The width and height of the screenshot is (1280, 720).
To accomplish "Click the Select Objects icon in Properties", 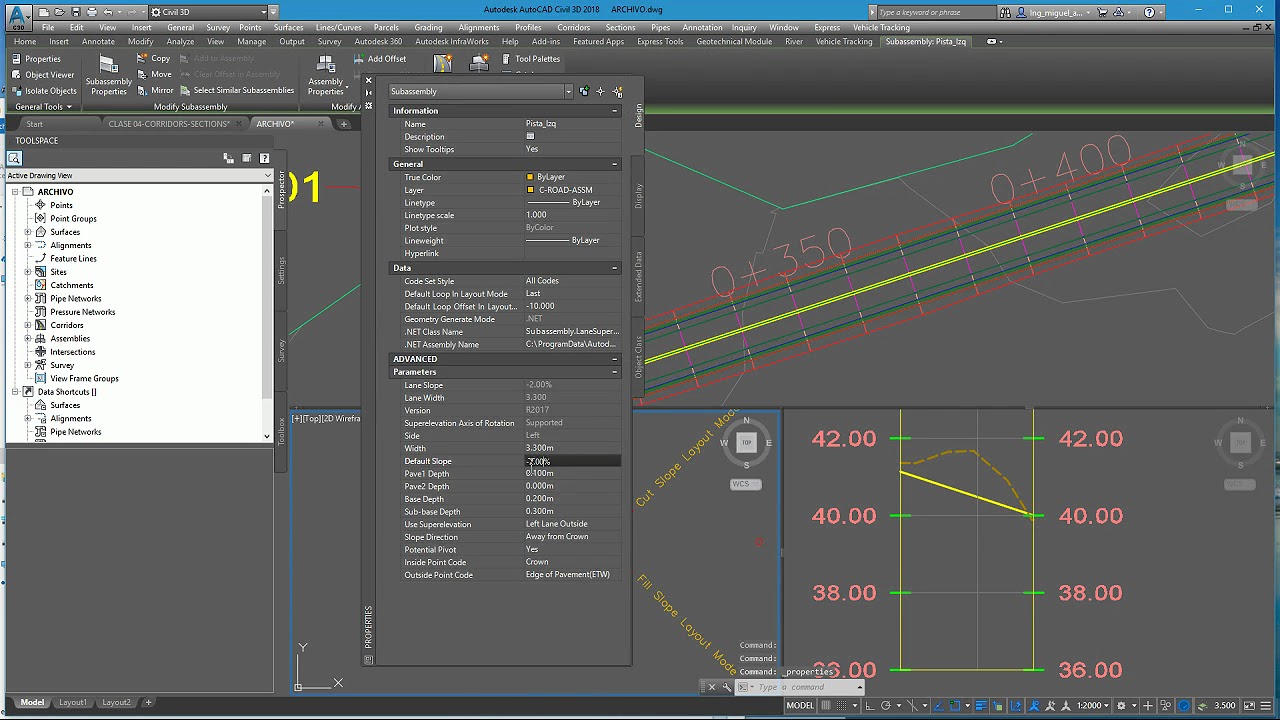I will click(x=600, y=91).
